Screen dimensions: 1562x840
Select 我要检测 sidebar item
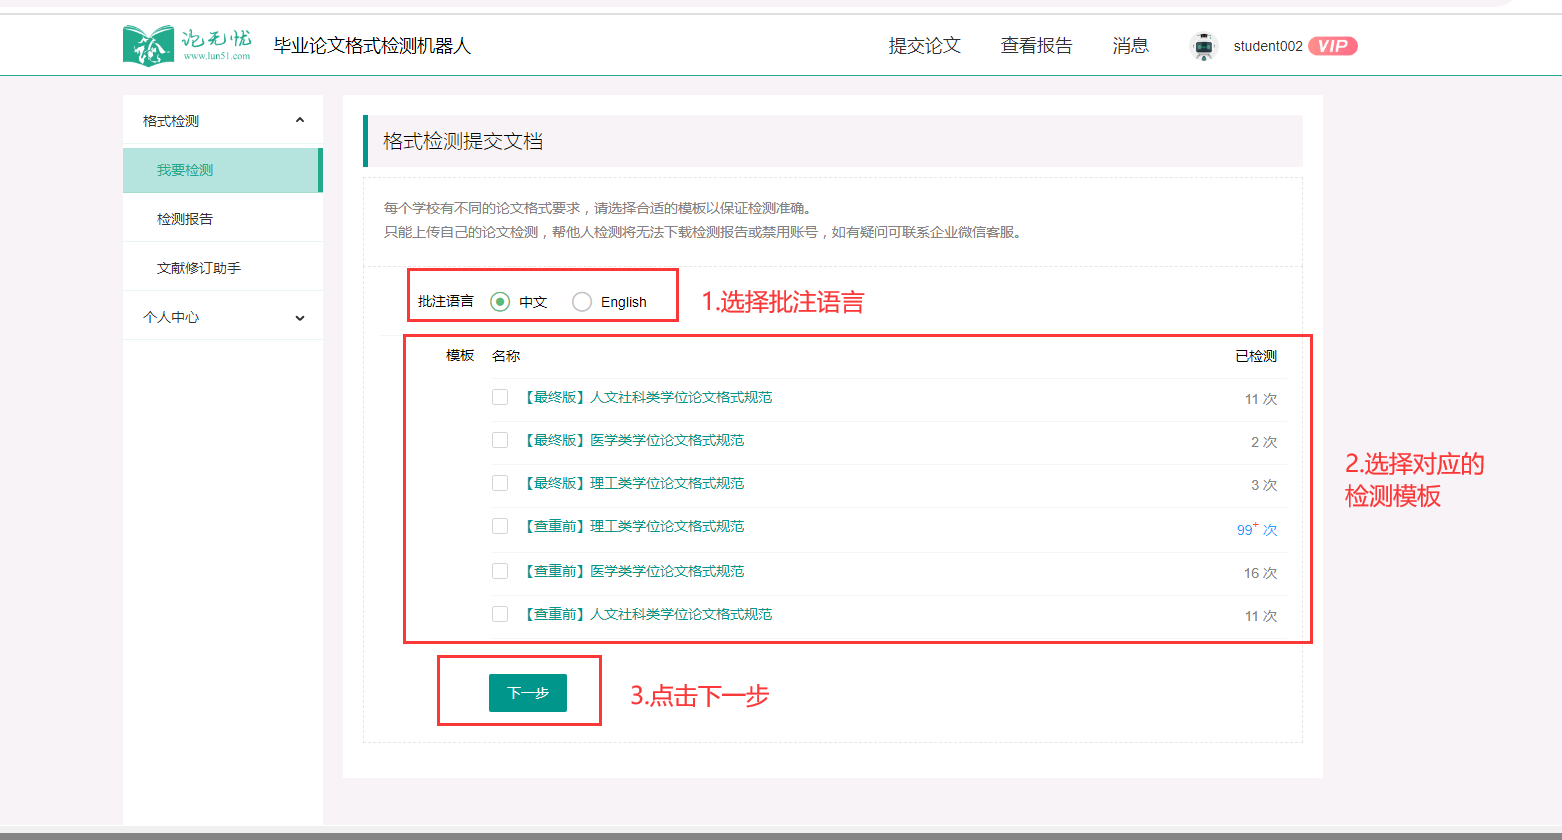tap(185, 170)
